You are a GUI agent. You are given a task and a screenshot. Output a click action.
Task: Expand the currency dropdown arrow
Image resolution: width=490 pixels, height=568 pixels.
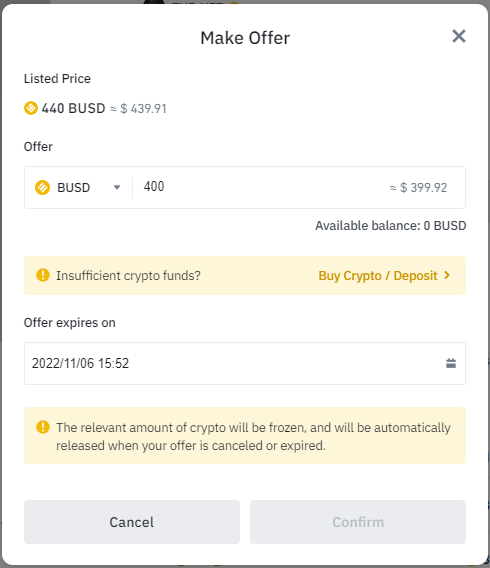[117, 187]
